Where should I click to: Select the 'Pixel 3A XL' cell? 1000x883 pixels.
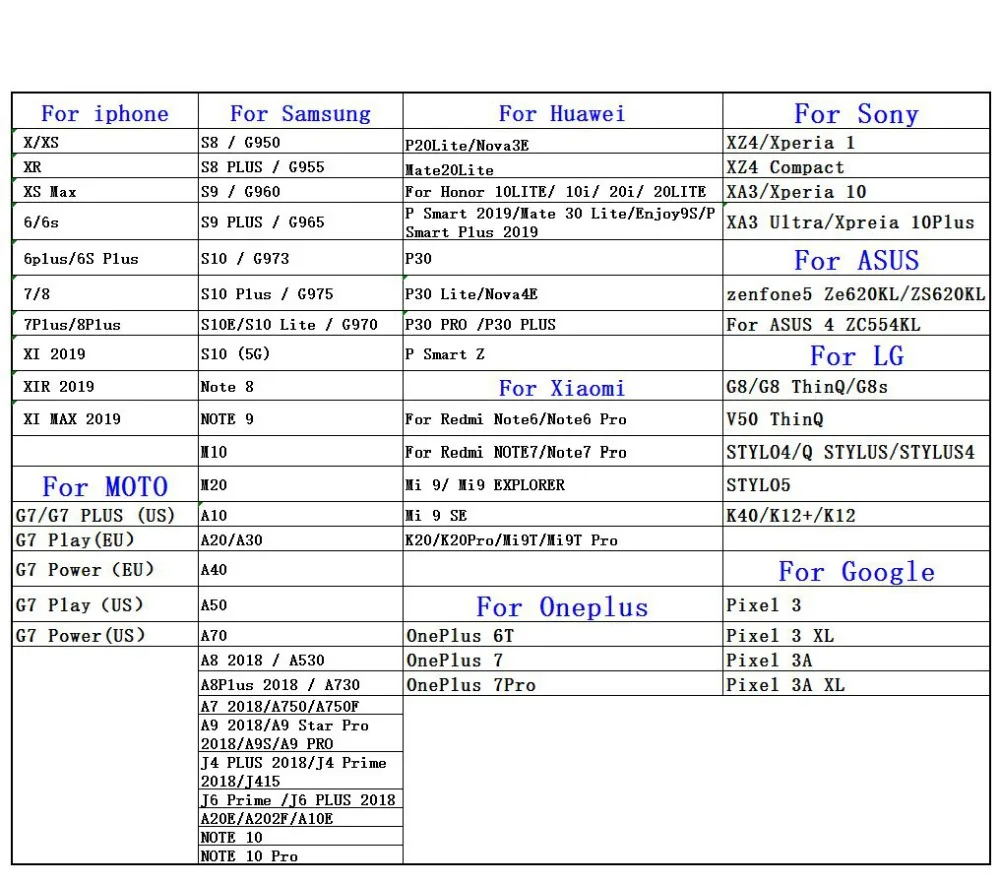[857, 683]
